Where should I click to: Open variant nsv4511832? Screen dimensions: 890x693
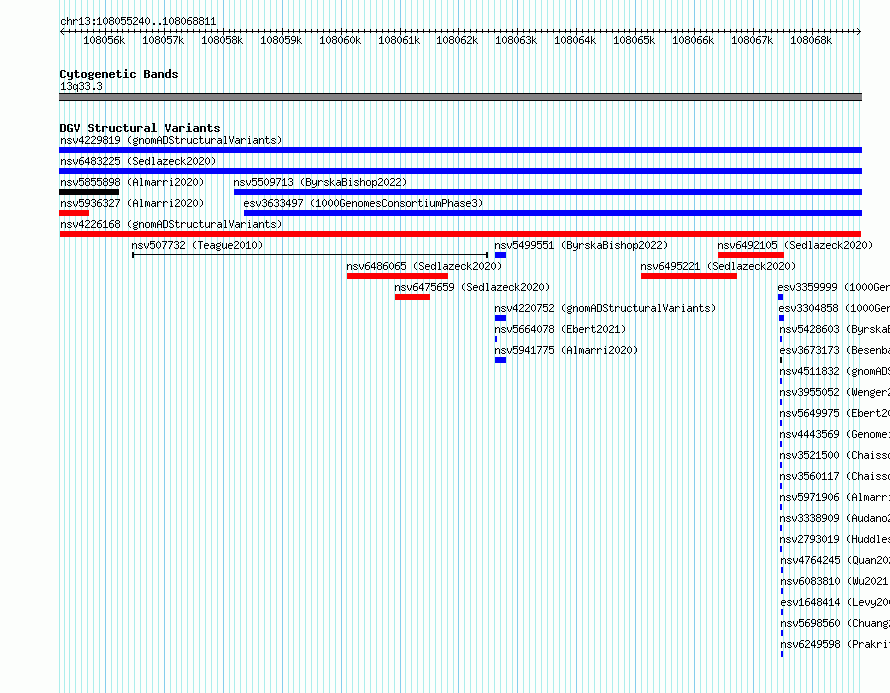(834, 371)
